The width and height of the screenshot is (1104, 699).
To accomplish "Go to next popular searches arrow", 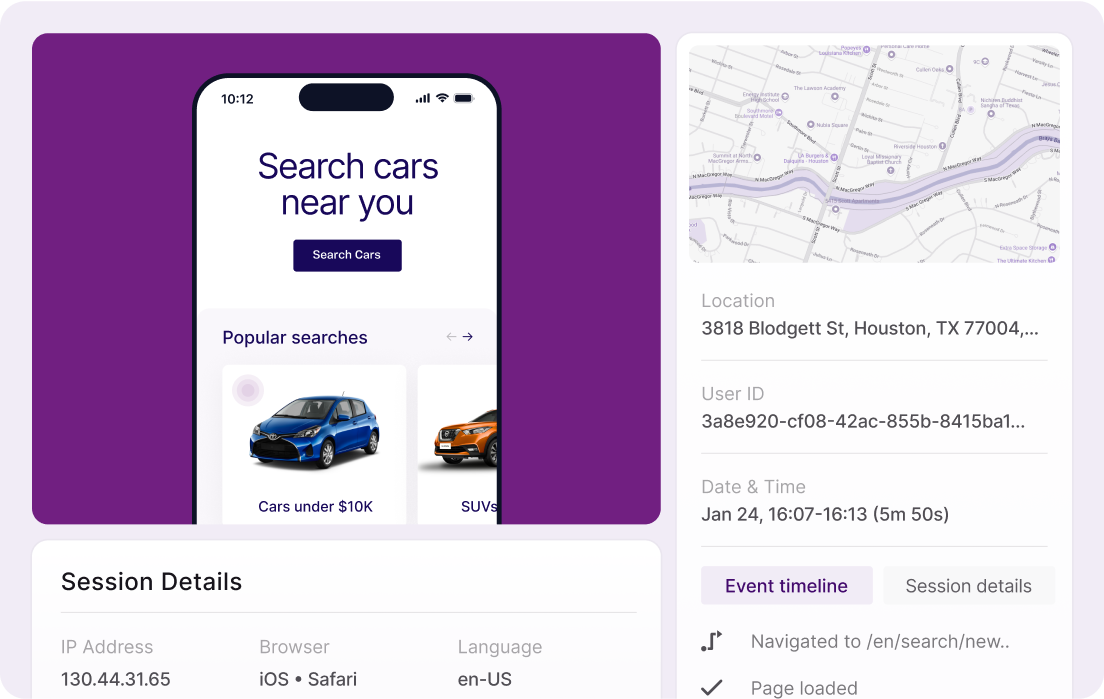I will click(468, 336).
